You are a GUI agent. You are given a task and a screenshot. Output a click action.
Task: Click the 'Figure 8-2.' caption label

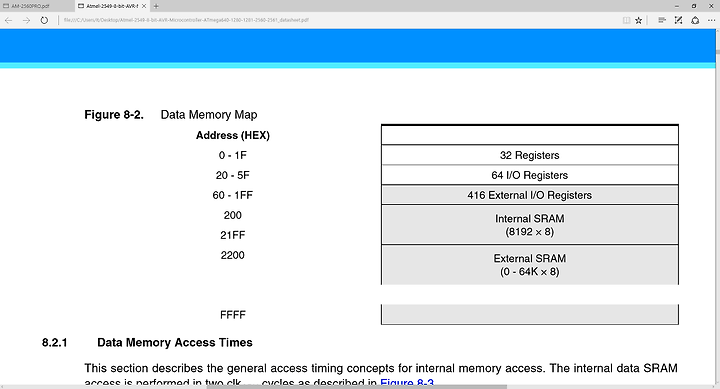[114, 115]
